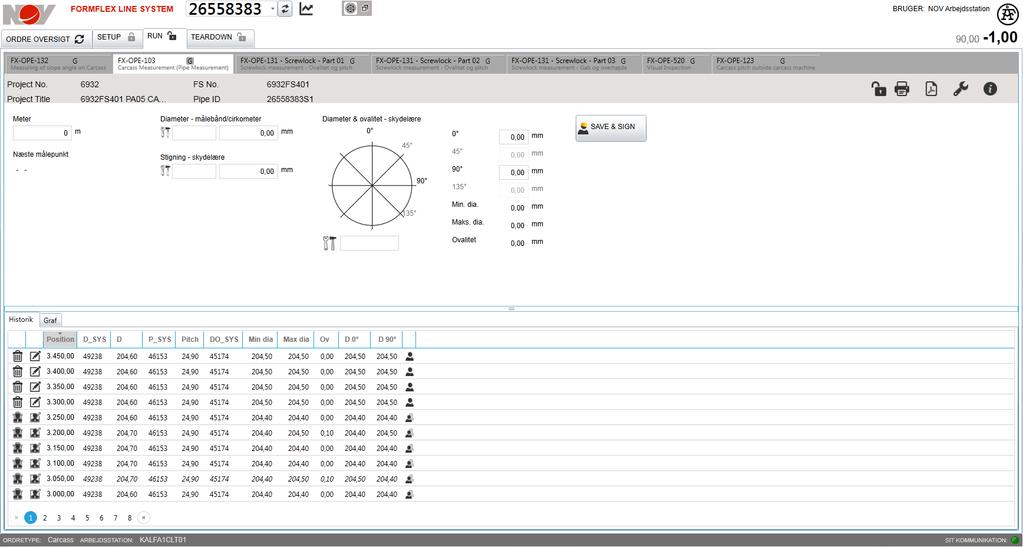Open the FX-OPE-132 operation tab

[59, 63]
